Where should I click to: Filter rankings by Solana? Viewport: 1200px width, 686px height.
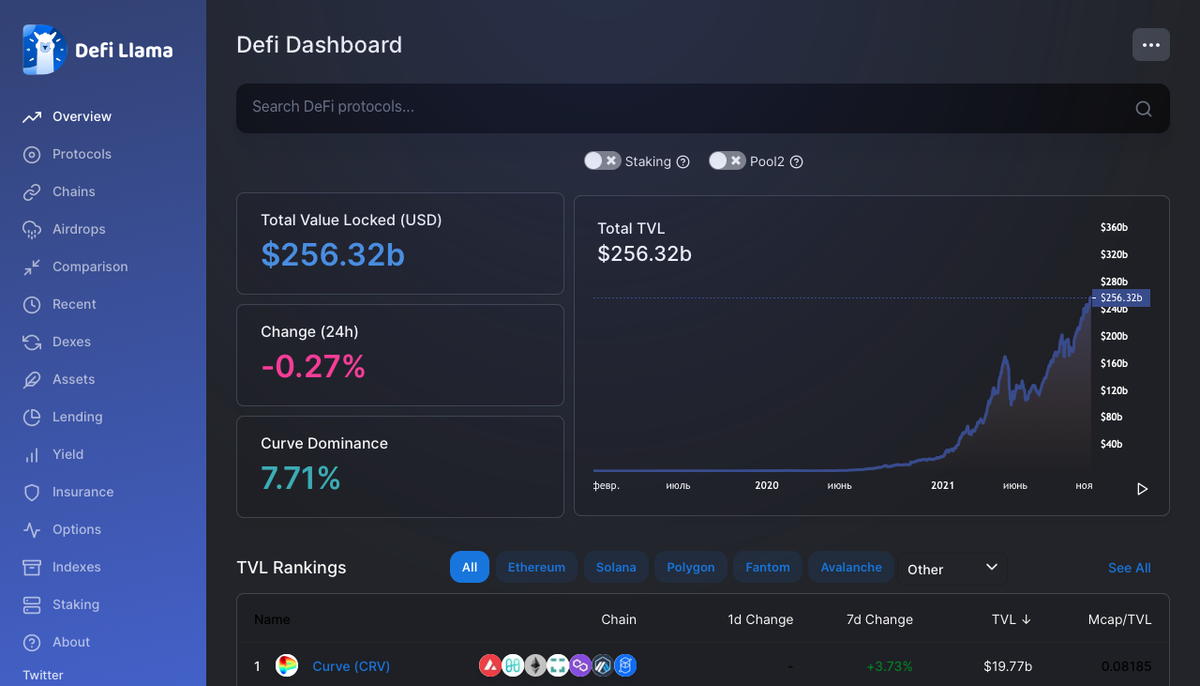point(616,567)
